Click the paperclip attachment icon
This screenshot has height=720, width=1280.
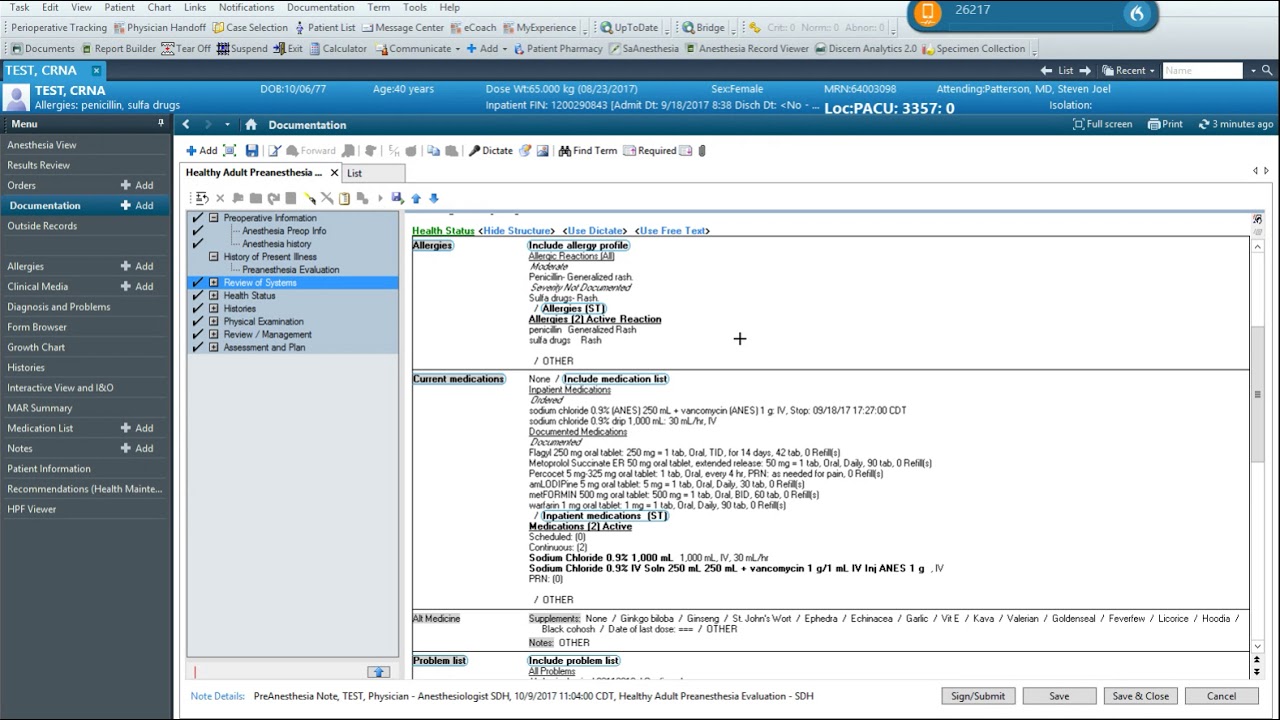pos(702,151)
